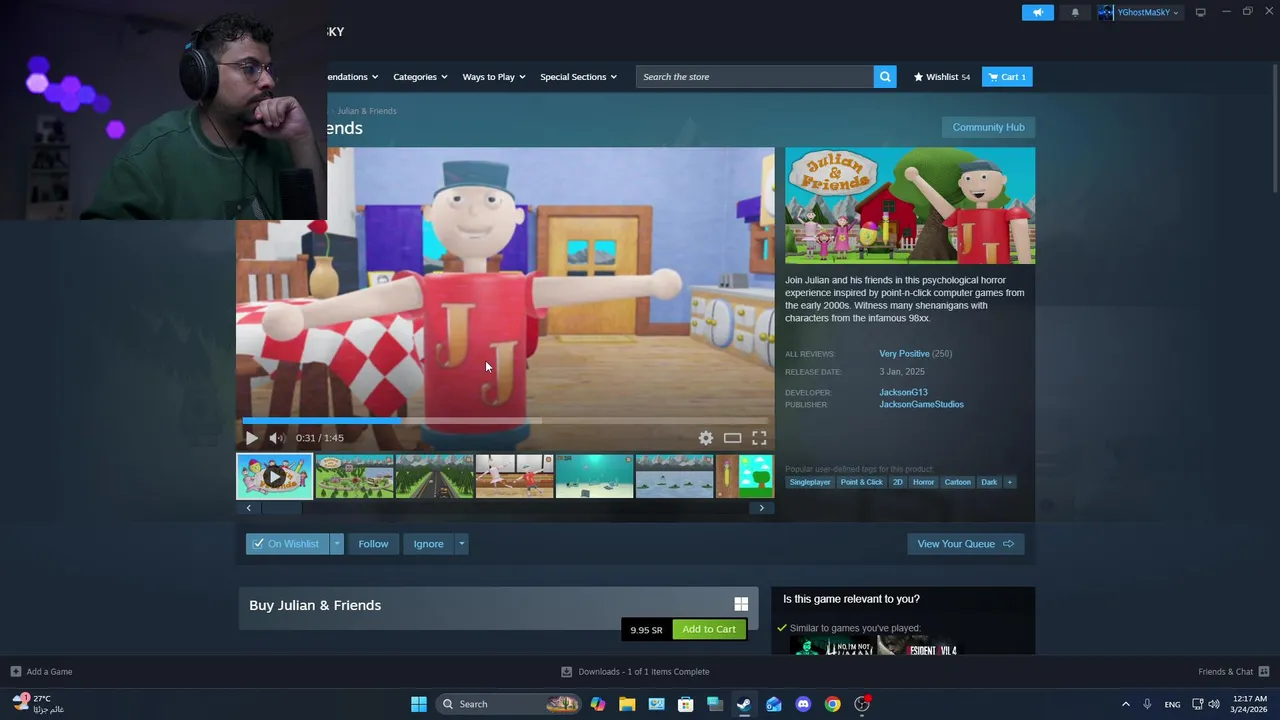Seek on the trailer progress bar

pos(505,421)
